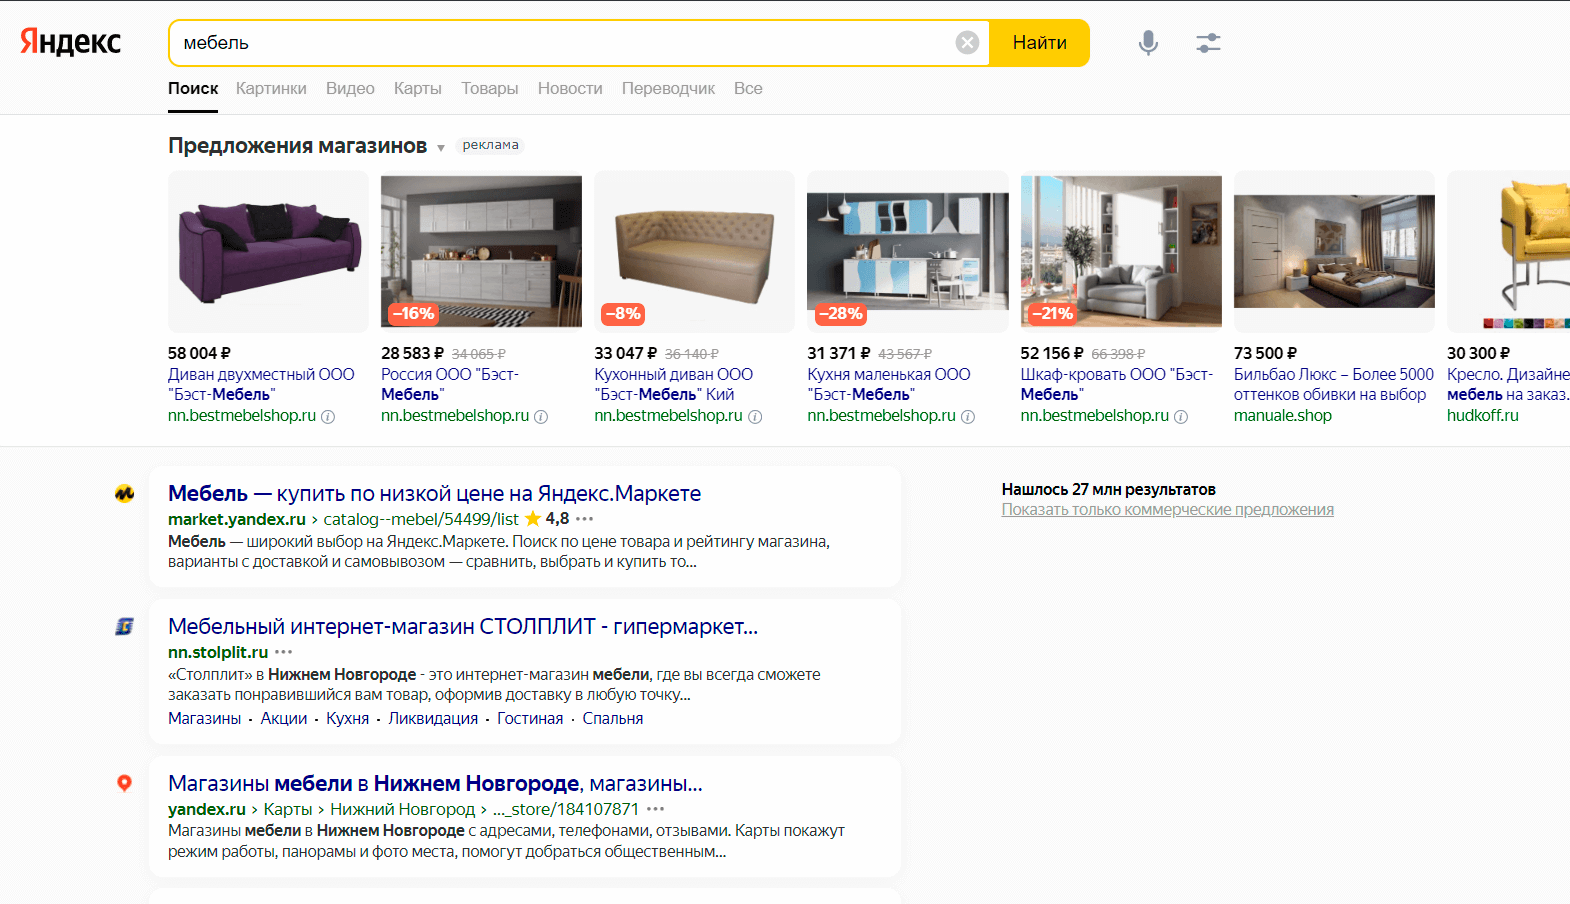Open Диван двухместный ООО Бэст-Мебель link
Image resolution: width=1570 pixels, height=904 pixels.
(261, 384)
